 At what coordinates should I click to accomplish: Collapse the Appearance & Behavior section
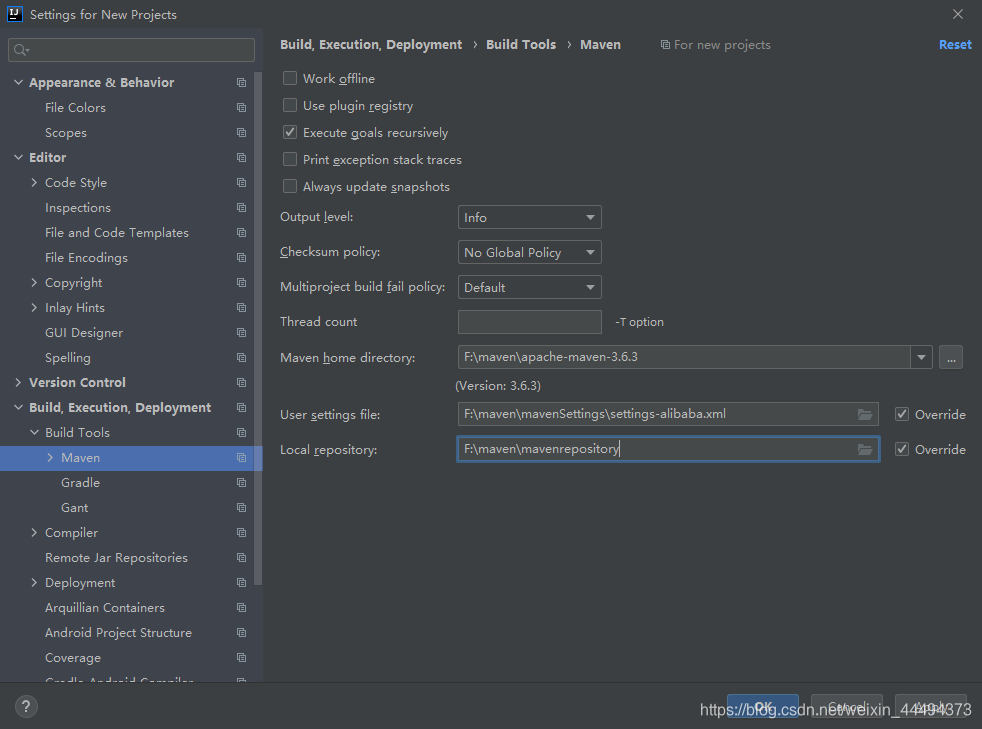tap(18, 83)
